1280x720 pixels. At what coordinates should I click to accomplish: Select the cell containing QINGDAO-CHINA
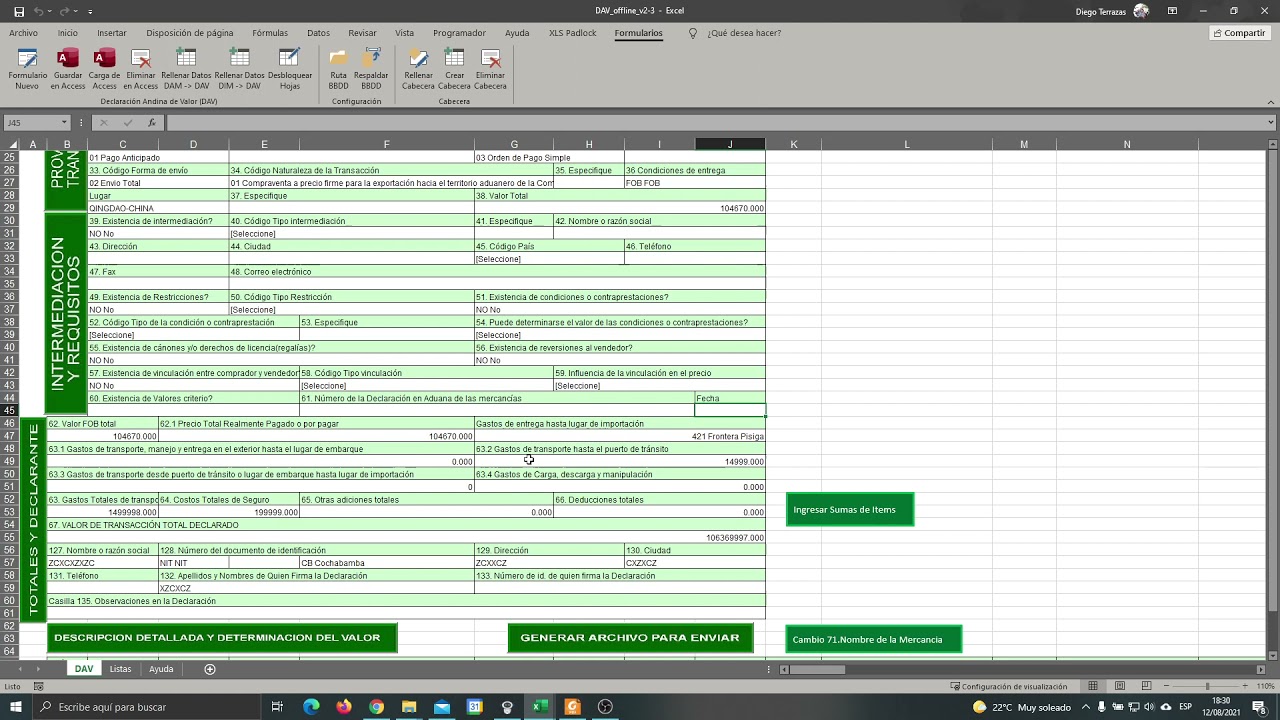pos(158,208)
